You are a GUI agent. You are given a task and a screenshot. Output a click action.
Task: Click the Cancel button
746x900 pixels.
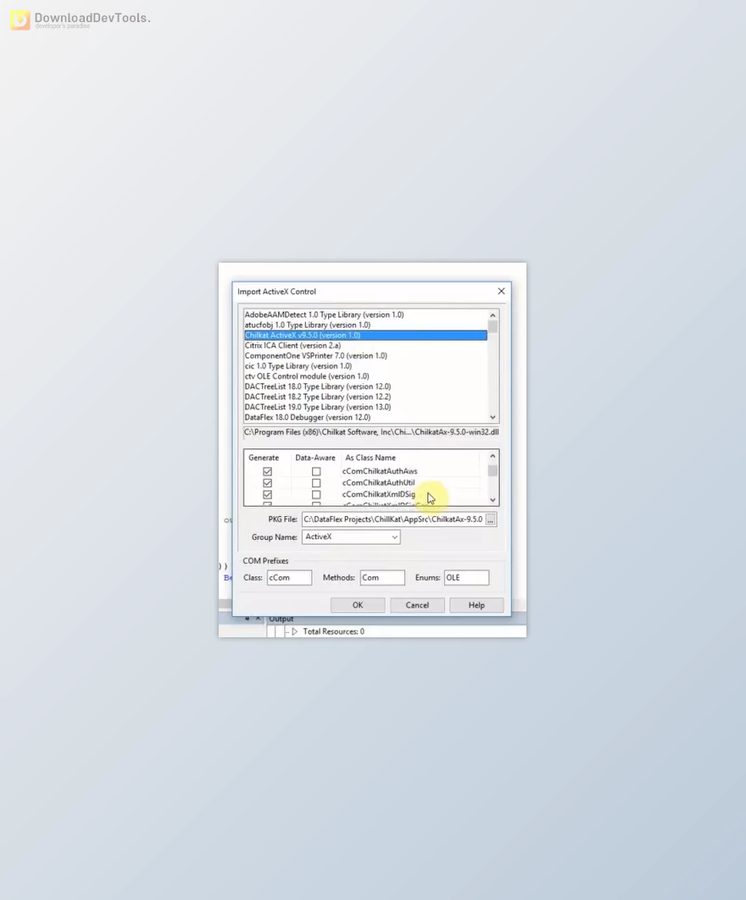click(417, 605)
